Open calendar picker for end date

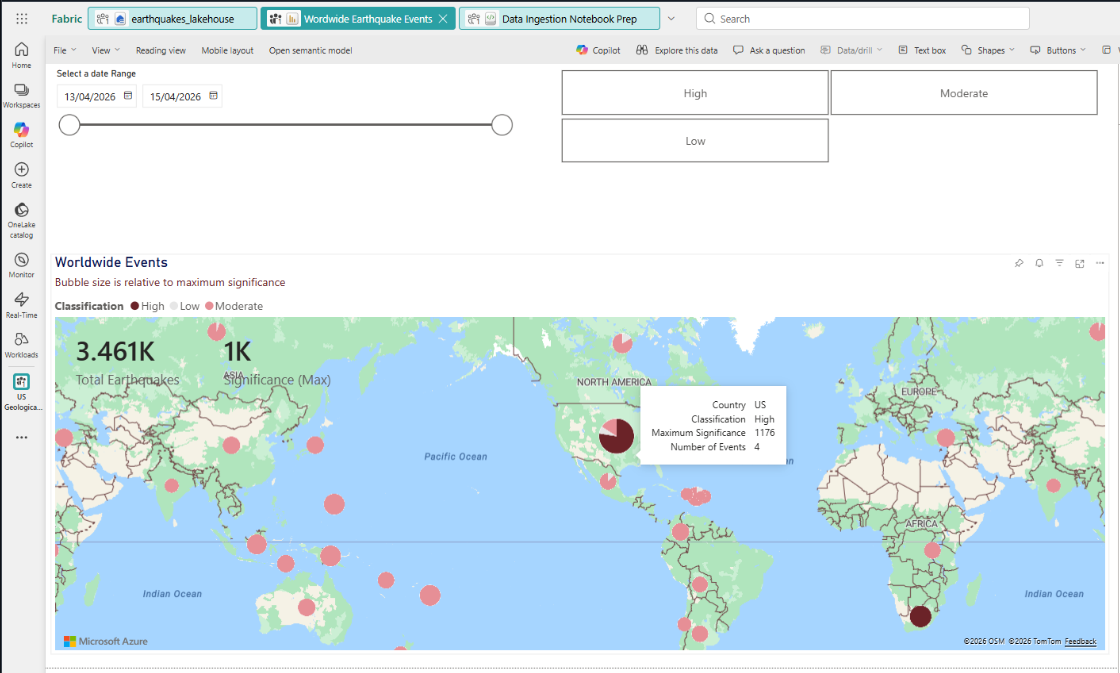point(213,96)
